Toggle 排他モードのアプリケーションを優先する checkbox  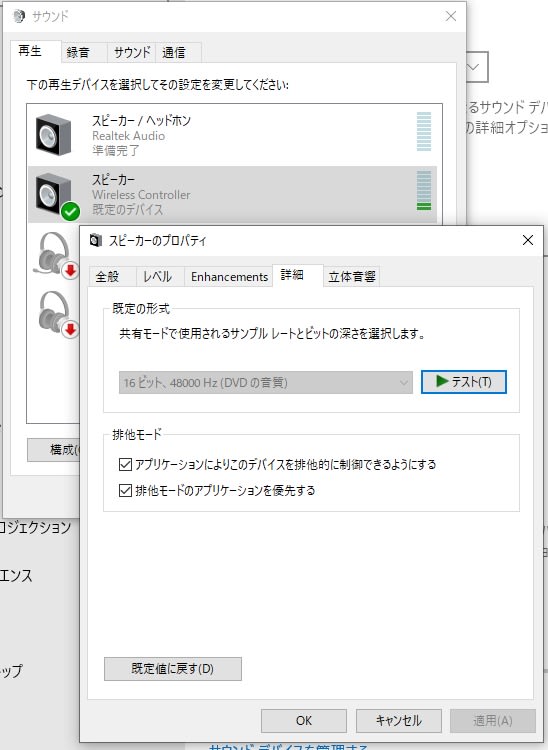125,490
